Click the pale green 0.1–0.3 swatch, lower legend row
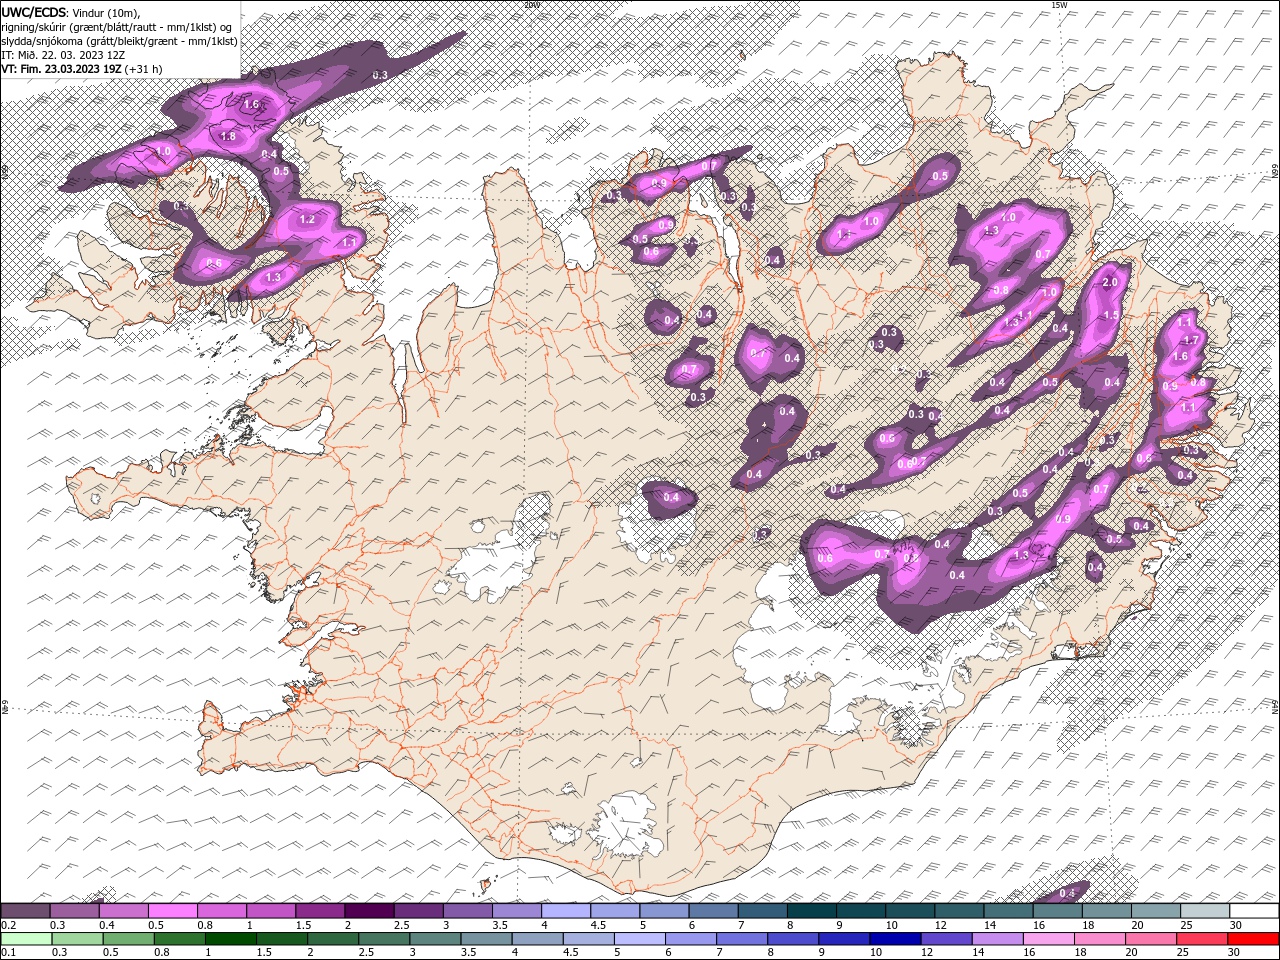 (27, 939)
